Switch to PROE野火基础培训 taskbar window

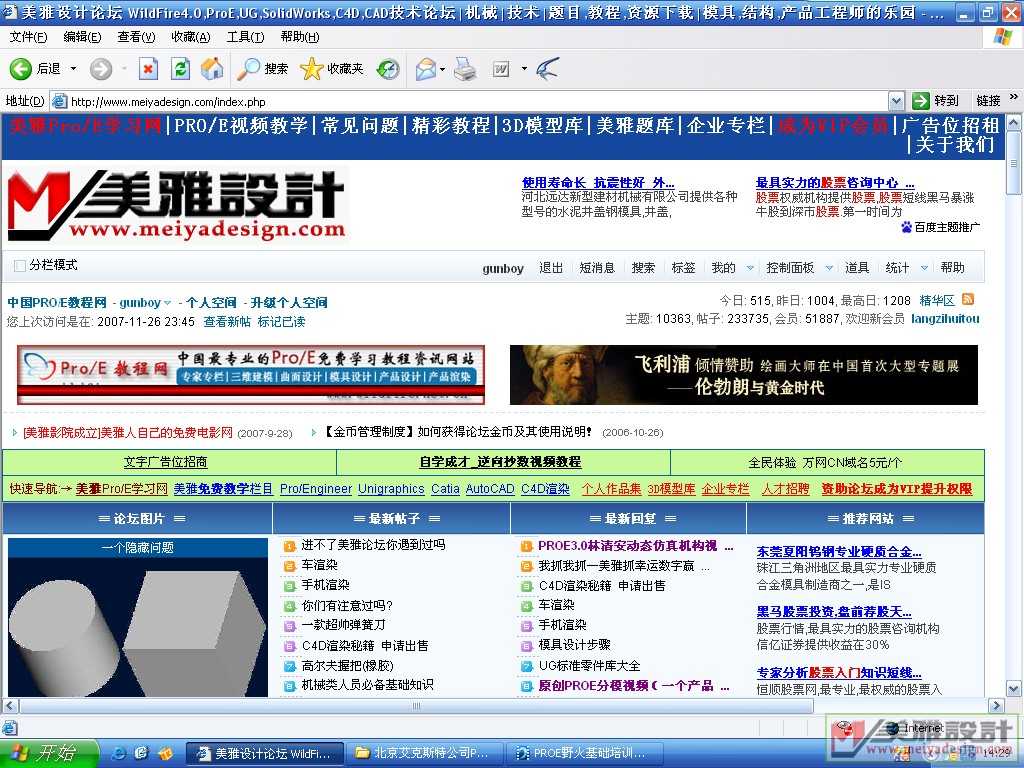(x=583, y=753)
